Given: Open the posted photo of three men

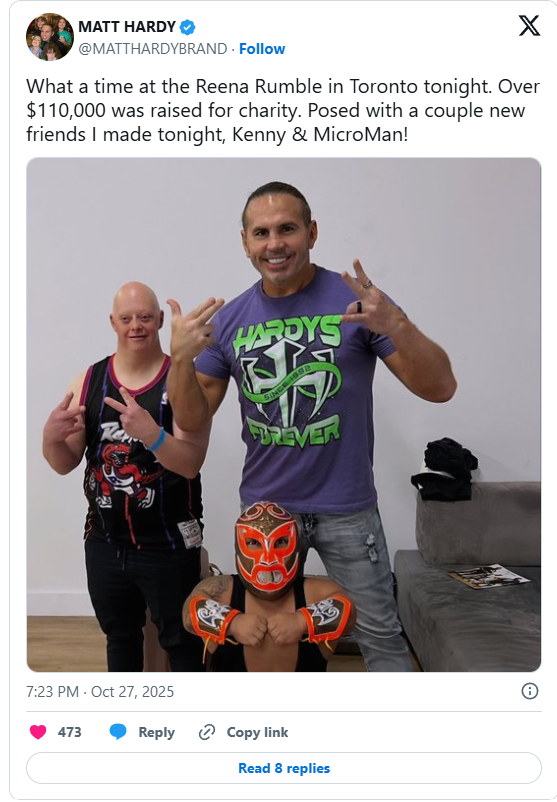Looking at the screenshot, I should (284, 414).
